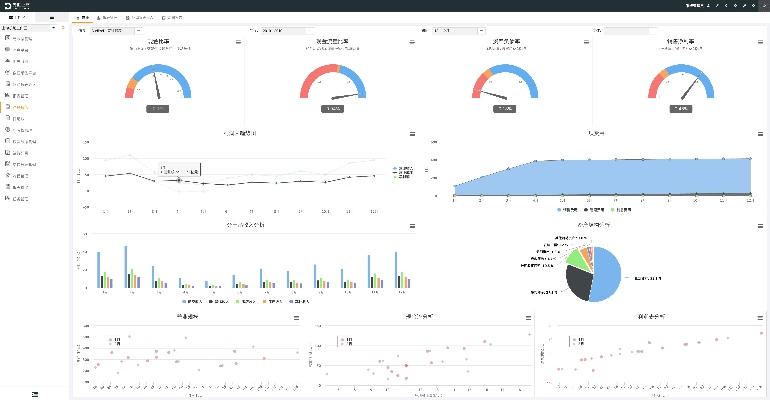Click the collapse icon at the sidebar bottom
Viewport: 770px width, 400px height.
coord(36,392)
